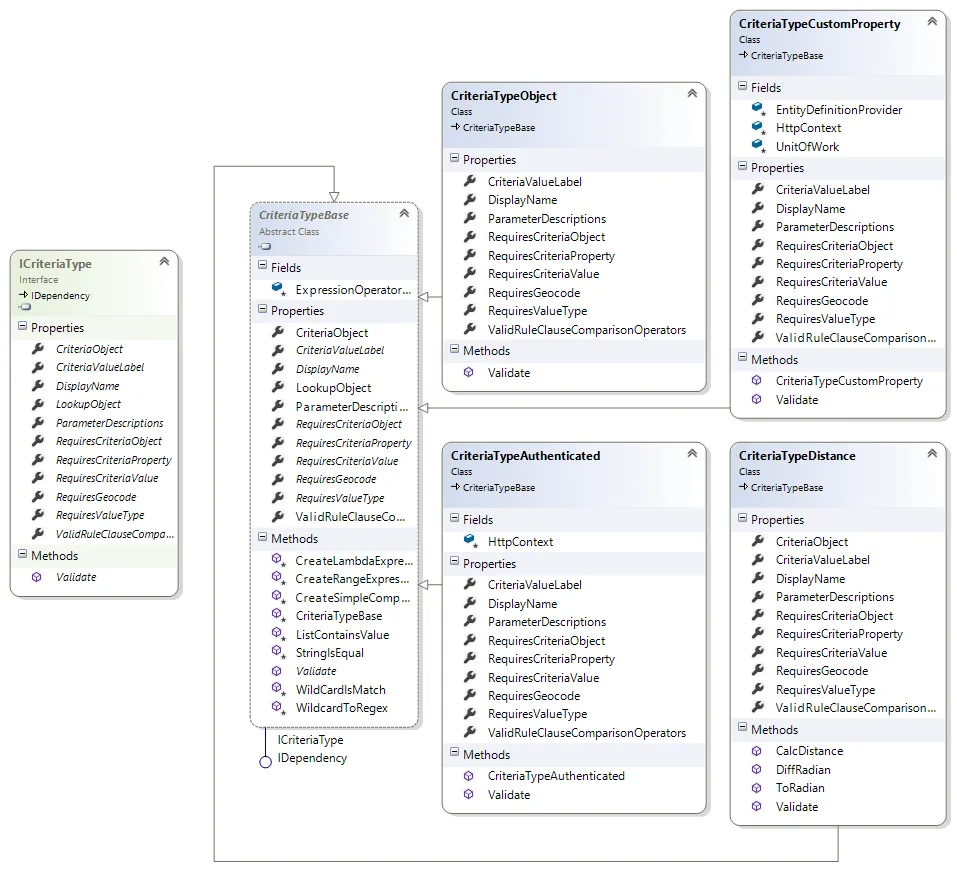Collapse the ICriteriaType interface box chevron

point(164,261)
